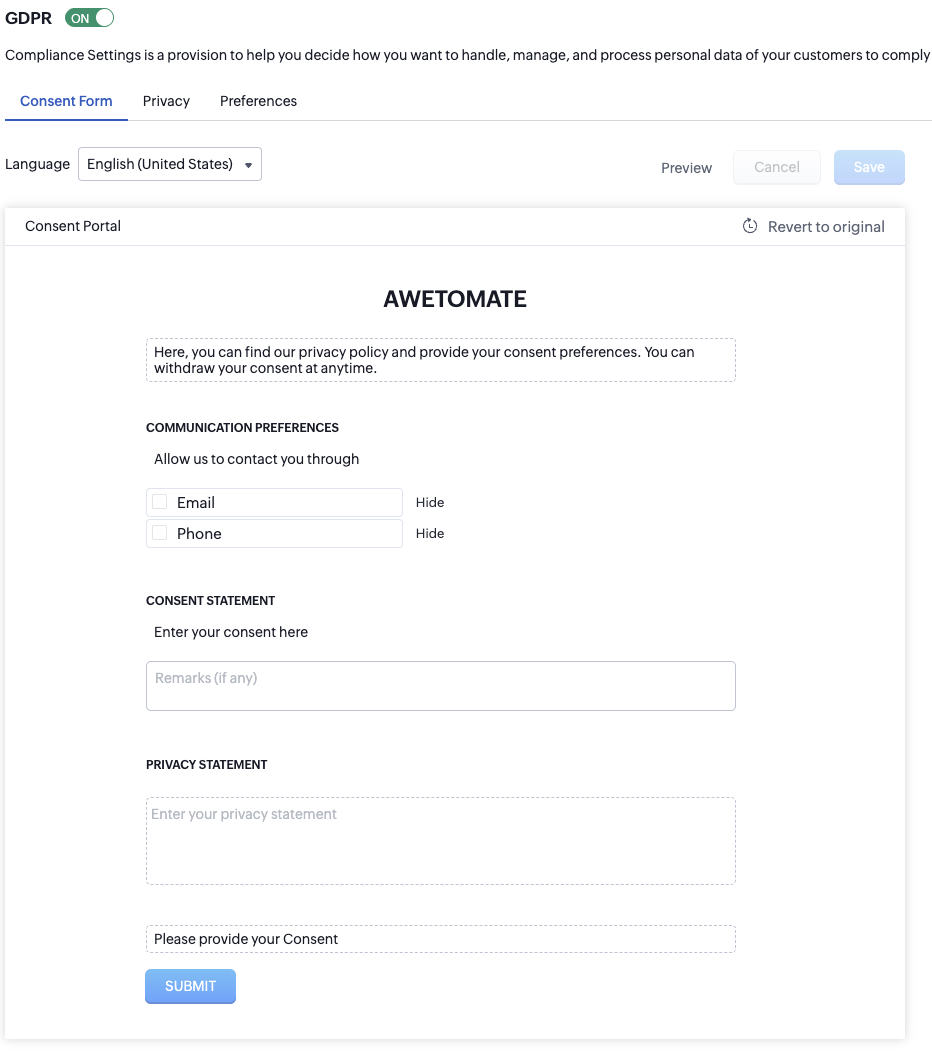The width and height of the screenshot is (932, 1062).
Task: Edit the 'Please provide your Consent' field
Action: tap(440, 939)
